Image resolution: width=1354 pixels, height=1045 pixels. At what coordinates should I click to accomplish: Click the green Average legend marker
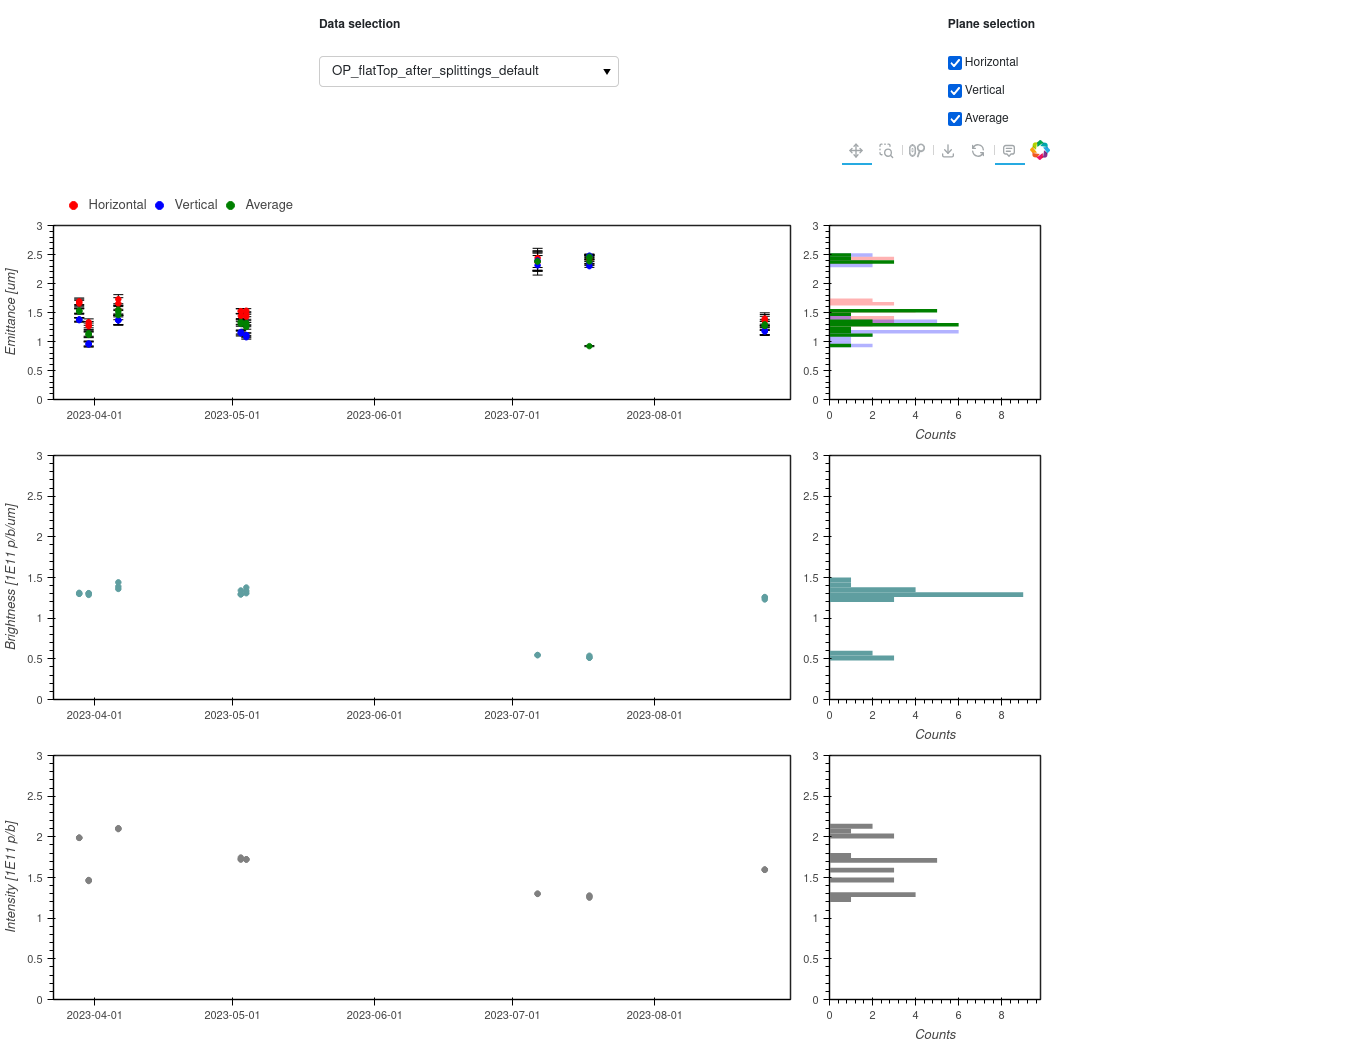[x=230, y=205]
